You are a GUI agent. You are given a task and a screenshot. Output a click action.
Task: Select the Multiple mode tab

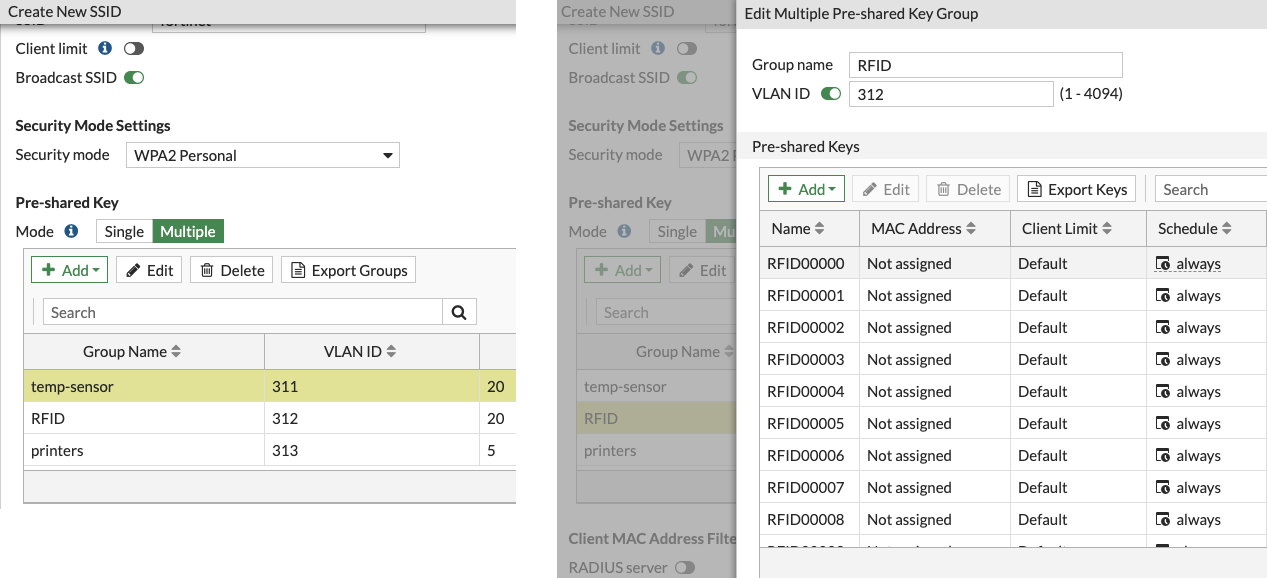188,231
